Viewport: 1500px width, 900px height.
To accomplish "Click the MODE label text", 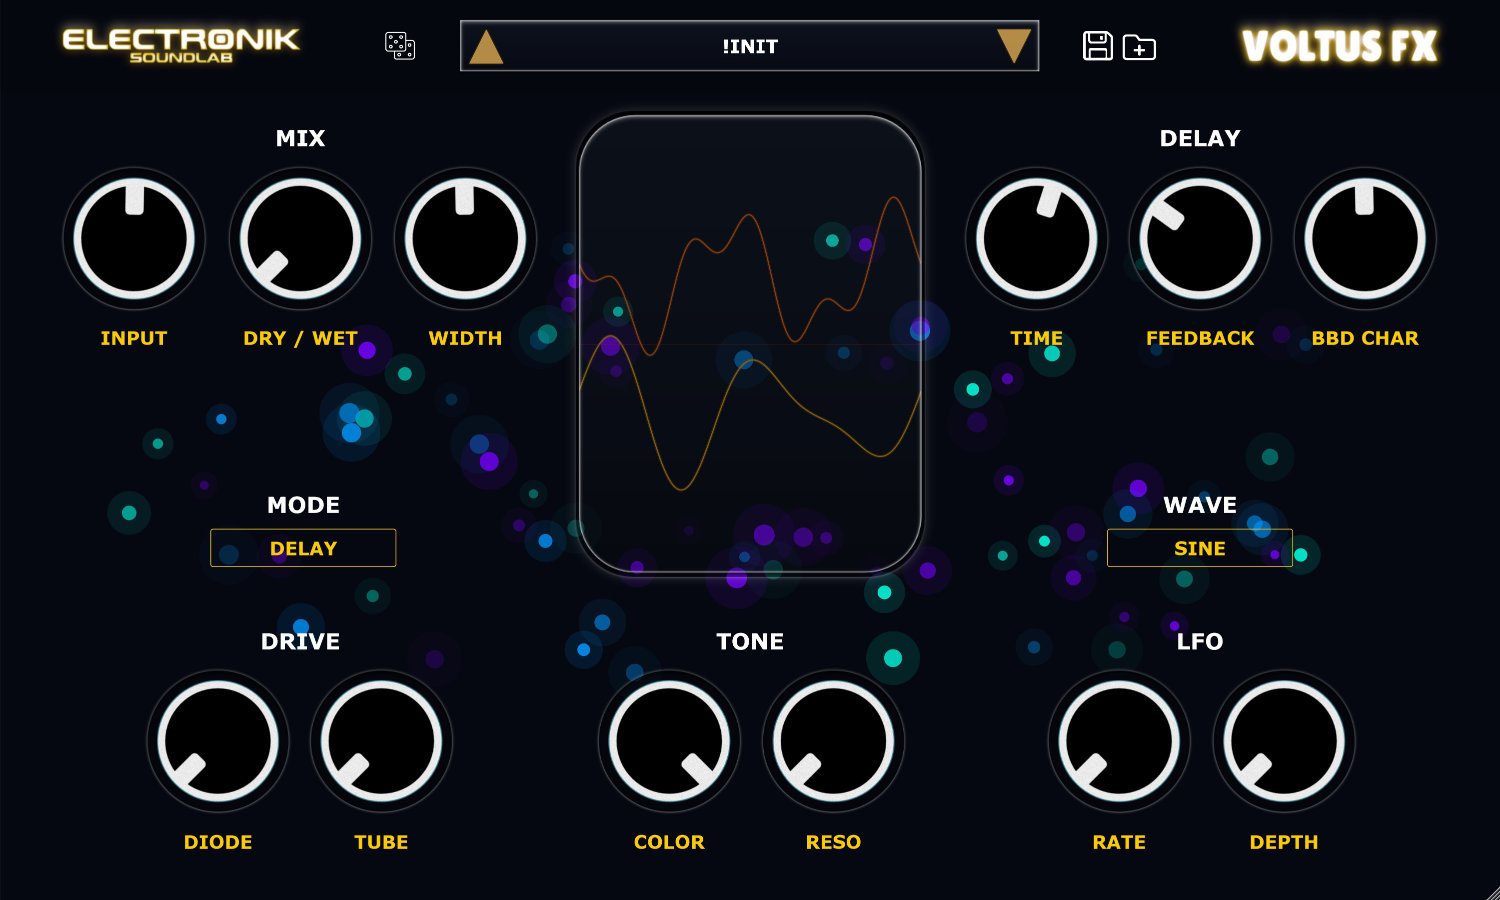I will [303, 505].
